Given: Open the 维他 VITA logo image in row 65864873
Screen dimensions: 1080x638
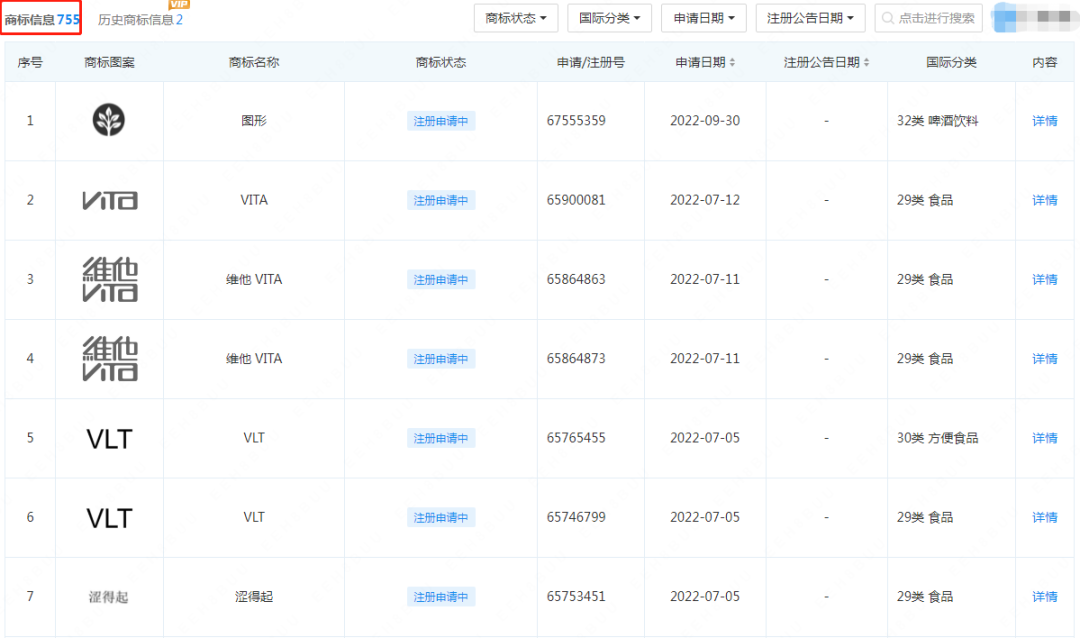Looking at the screenshot, I should coord(110,358).
